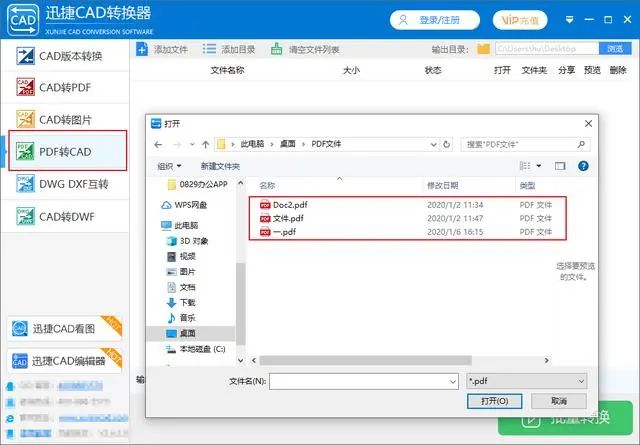Select 桌面 in the navigation tree
Image resolution: width=640 pixels, height=445 pixels.
pyautogui.click(x=190, y=333)
